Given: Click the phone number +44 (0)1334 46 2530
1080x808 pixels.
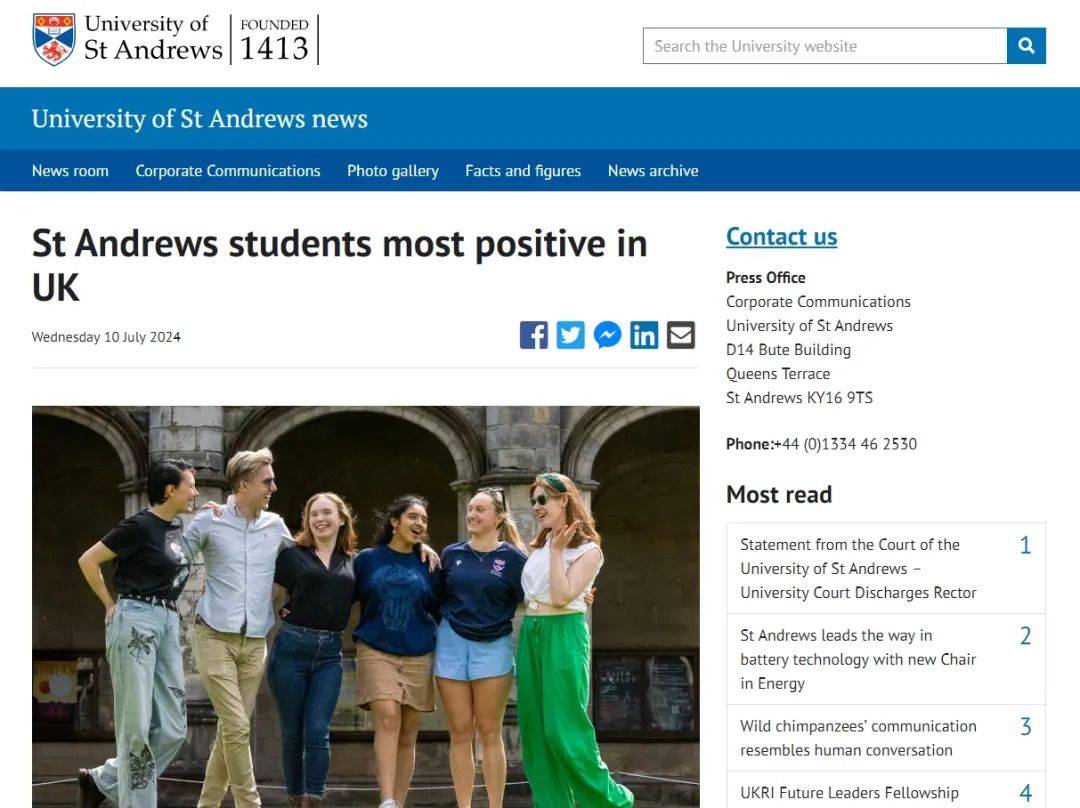Looking at the screenshot, I should [846, 444].
